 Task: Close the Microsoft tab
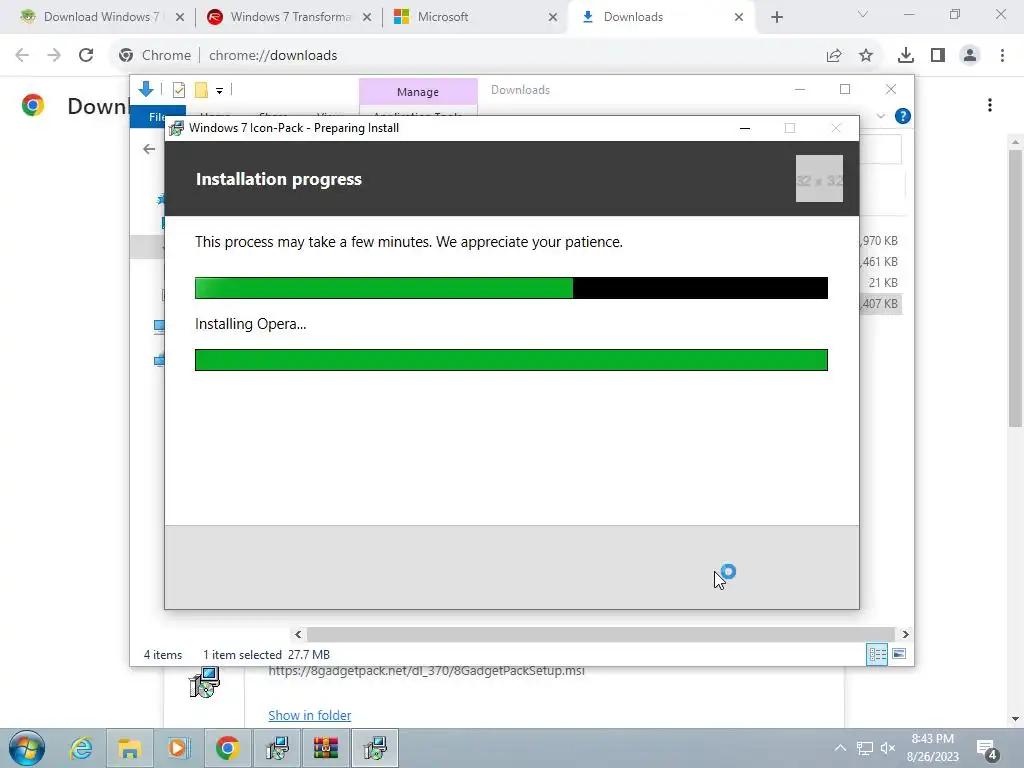click(553, 17)
